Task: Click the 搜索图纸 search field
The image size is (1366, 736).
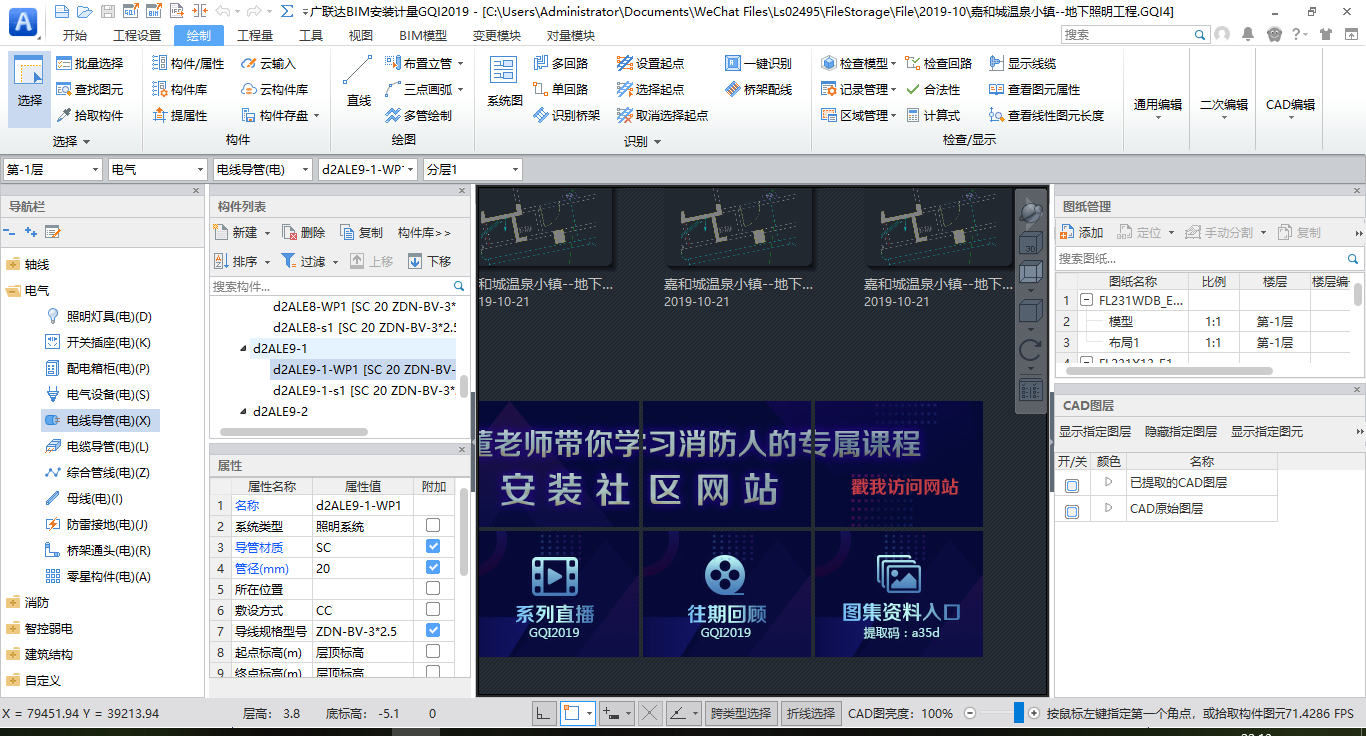Action: 1209,258
